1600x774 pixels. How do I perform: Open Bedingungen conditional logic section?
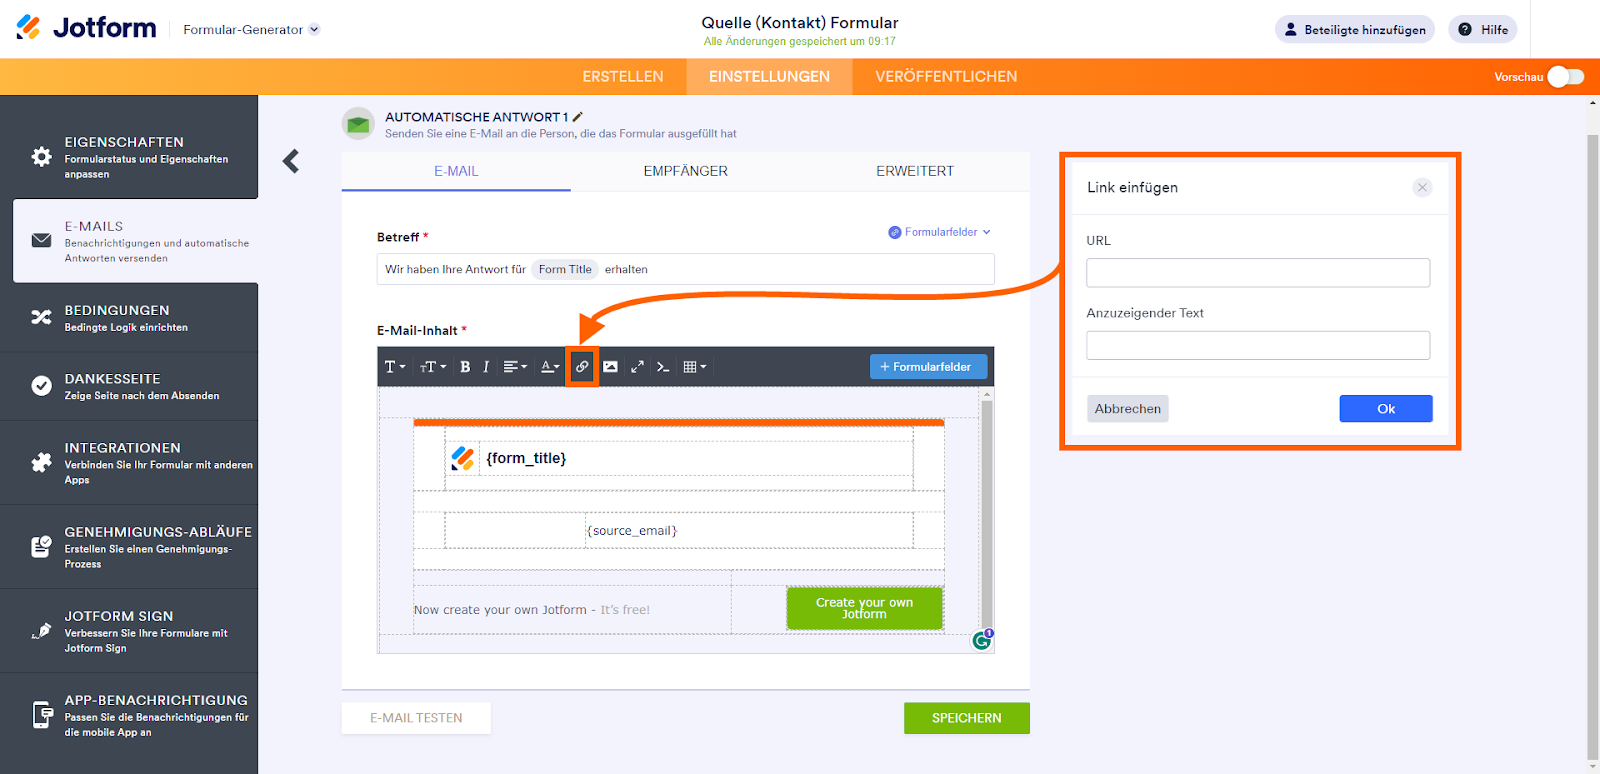[x=129, y=318]
